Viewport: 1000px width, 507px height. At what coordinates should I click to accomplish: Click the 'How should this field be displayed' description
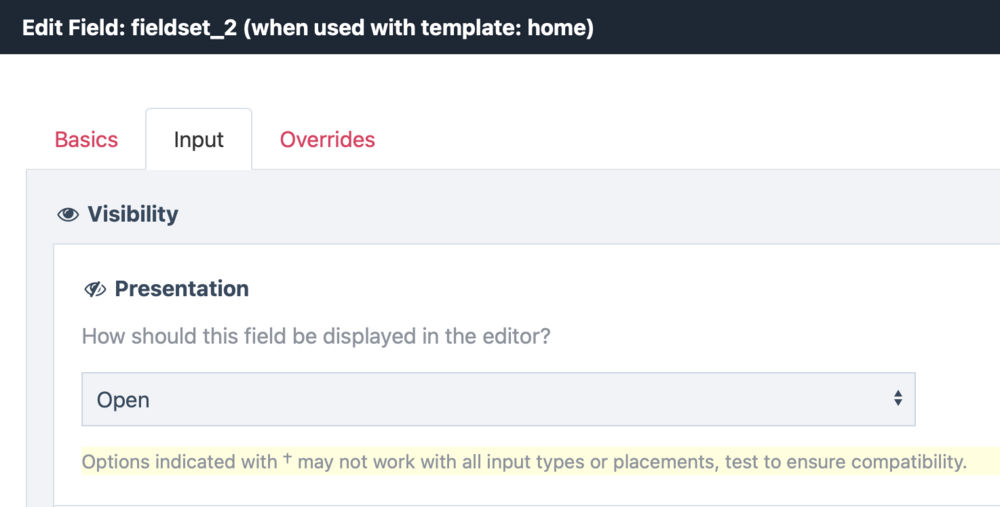click(x=316, y=336)
